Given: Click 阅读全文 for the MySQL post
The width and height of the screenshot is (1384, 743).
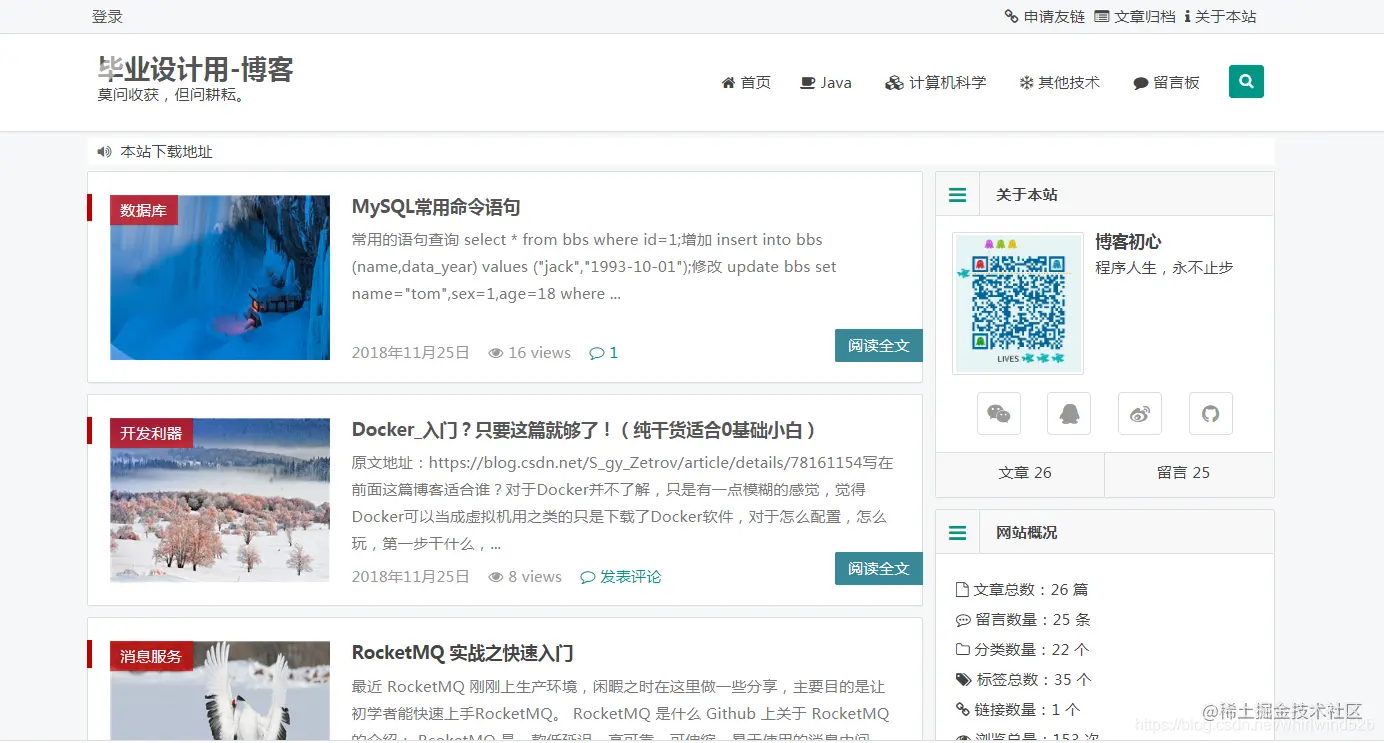Looking at the screenshot, I should [x=879, y=346].
